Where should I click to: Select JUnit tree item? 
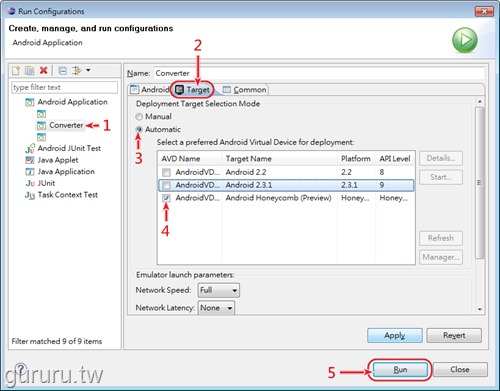pyautogui.click(x=46, y=183)
